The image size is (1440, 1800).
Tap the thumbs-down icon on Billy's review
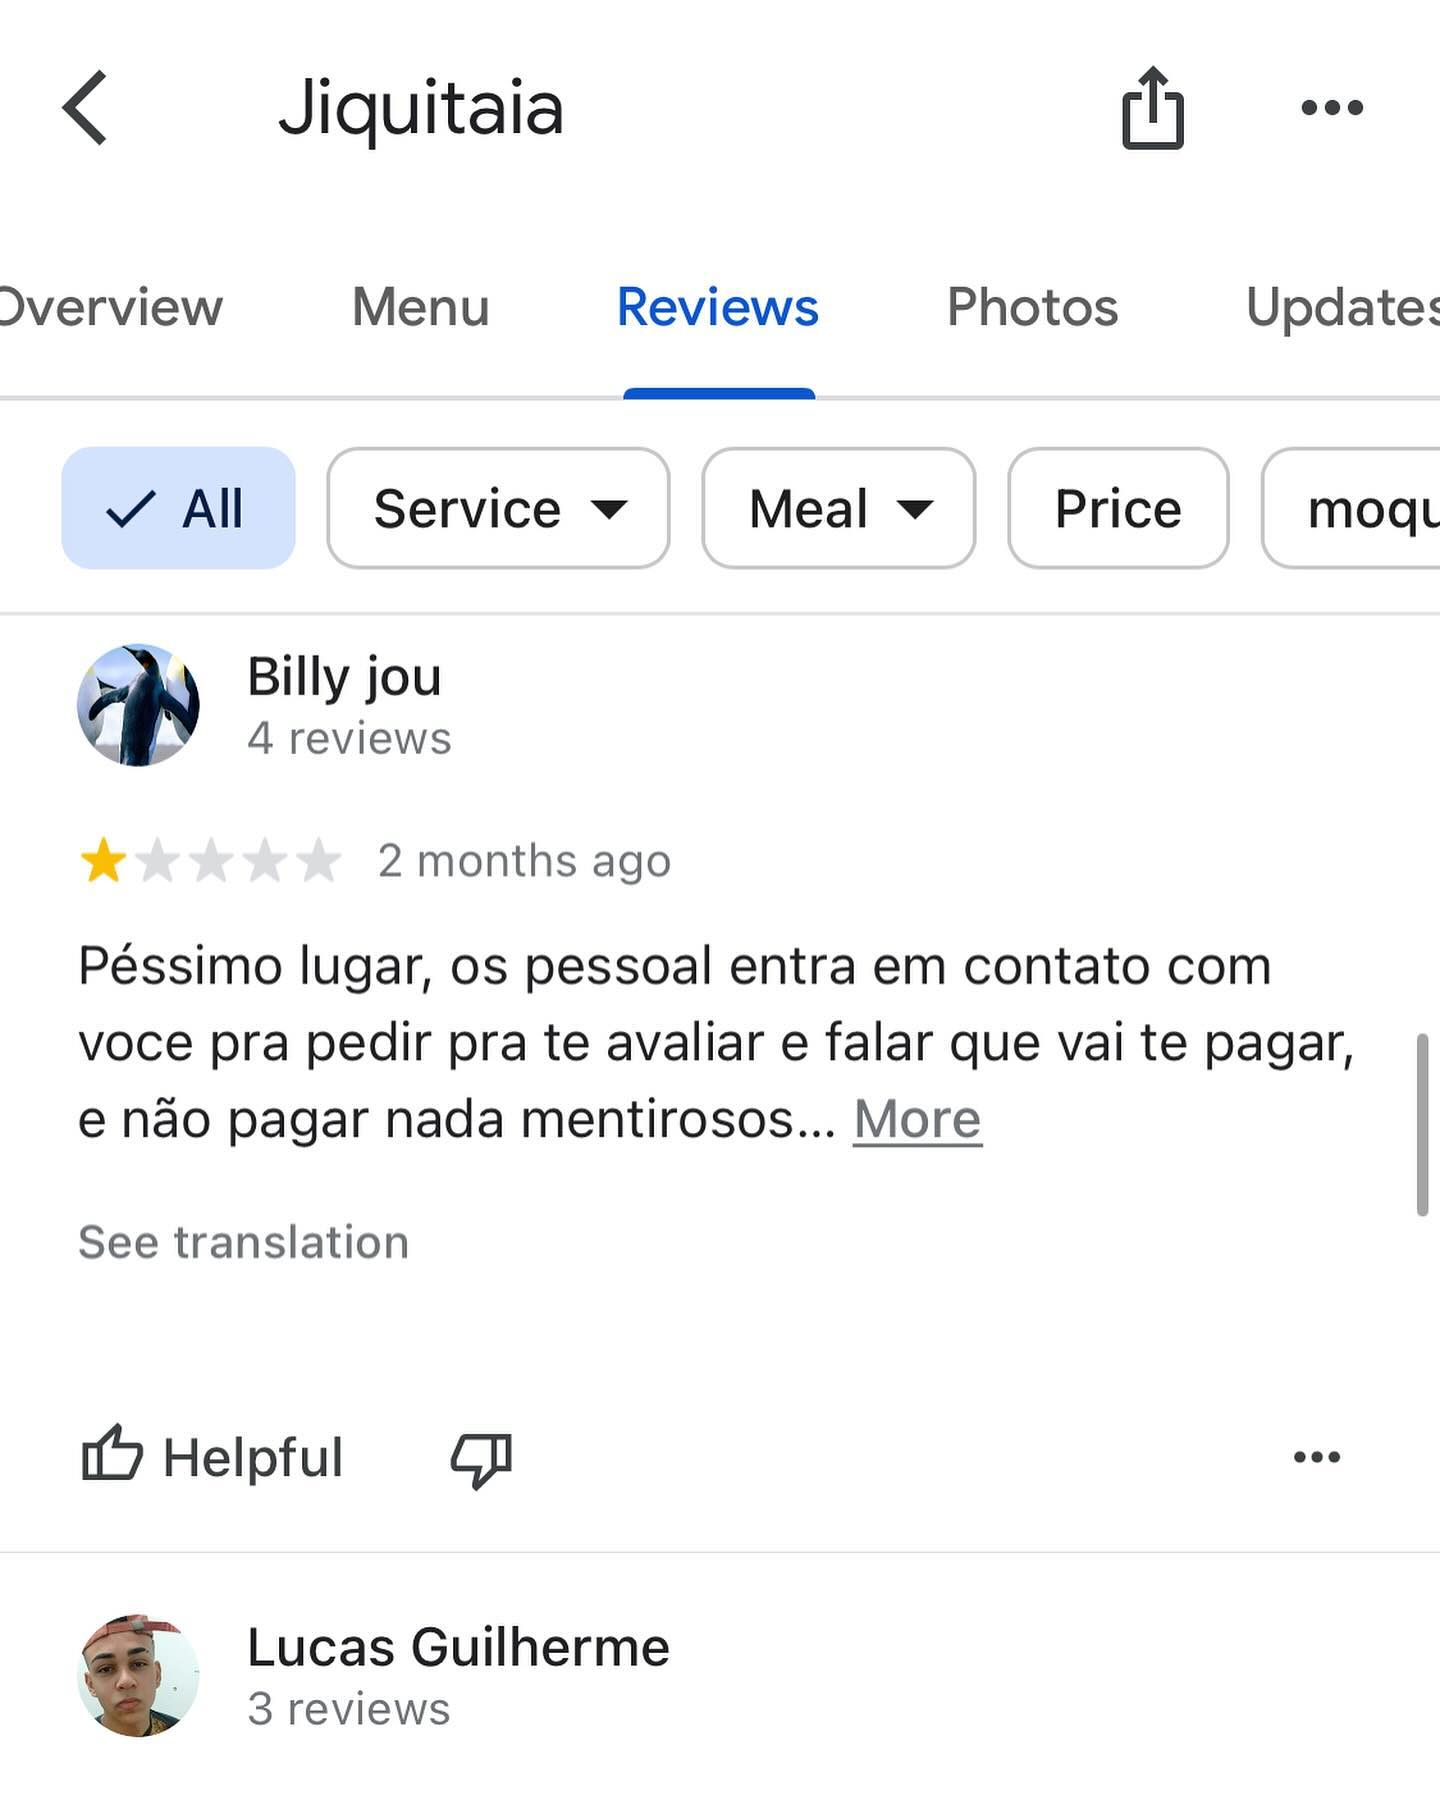pos(481,1458)
